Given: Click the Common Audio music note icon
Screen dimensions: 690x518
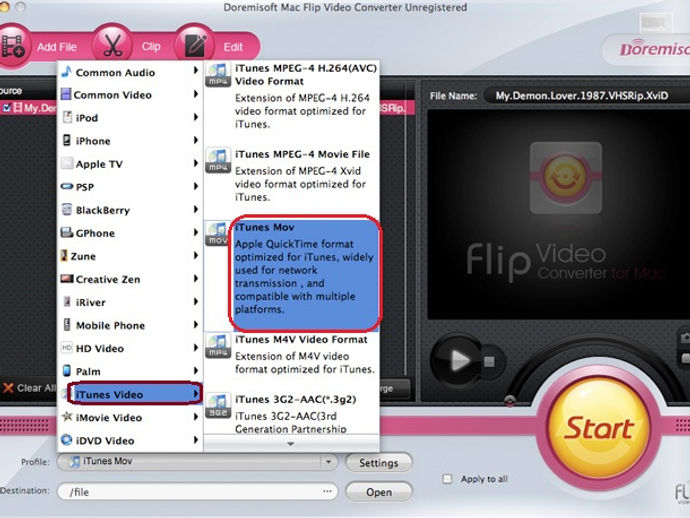Looking at the screenshot, I should point(66,72).
